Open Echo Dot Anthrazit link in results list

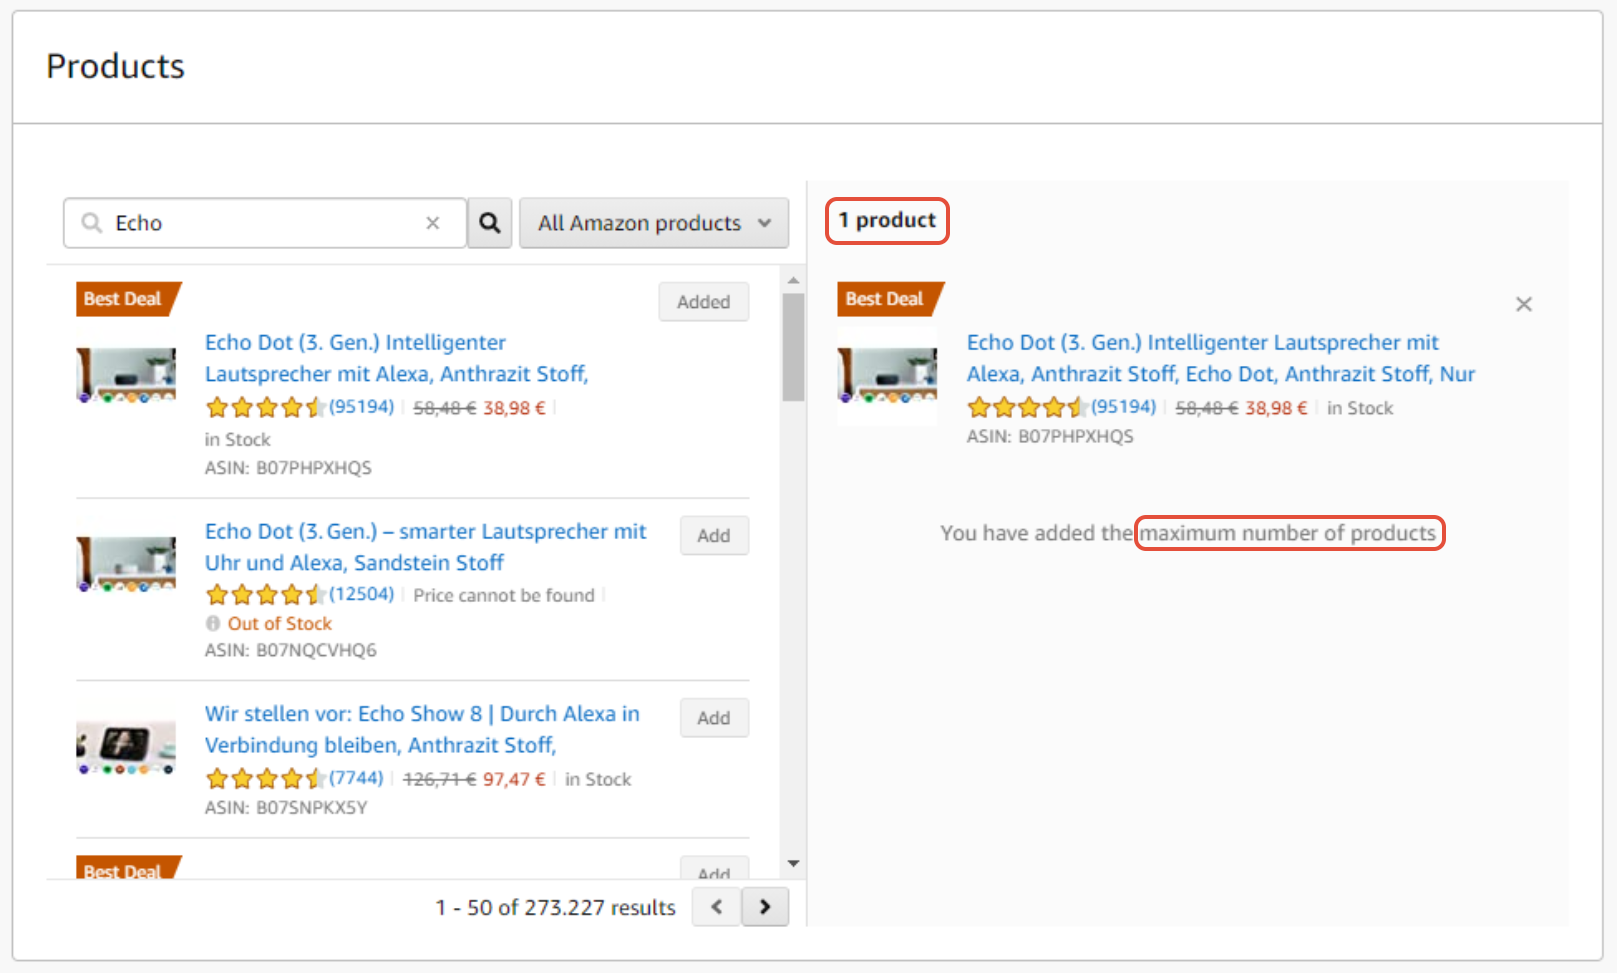pyautogui.click(x=396, y=358)
